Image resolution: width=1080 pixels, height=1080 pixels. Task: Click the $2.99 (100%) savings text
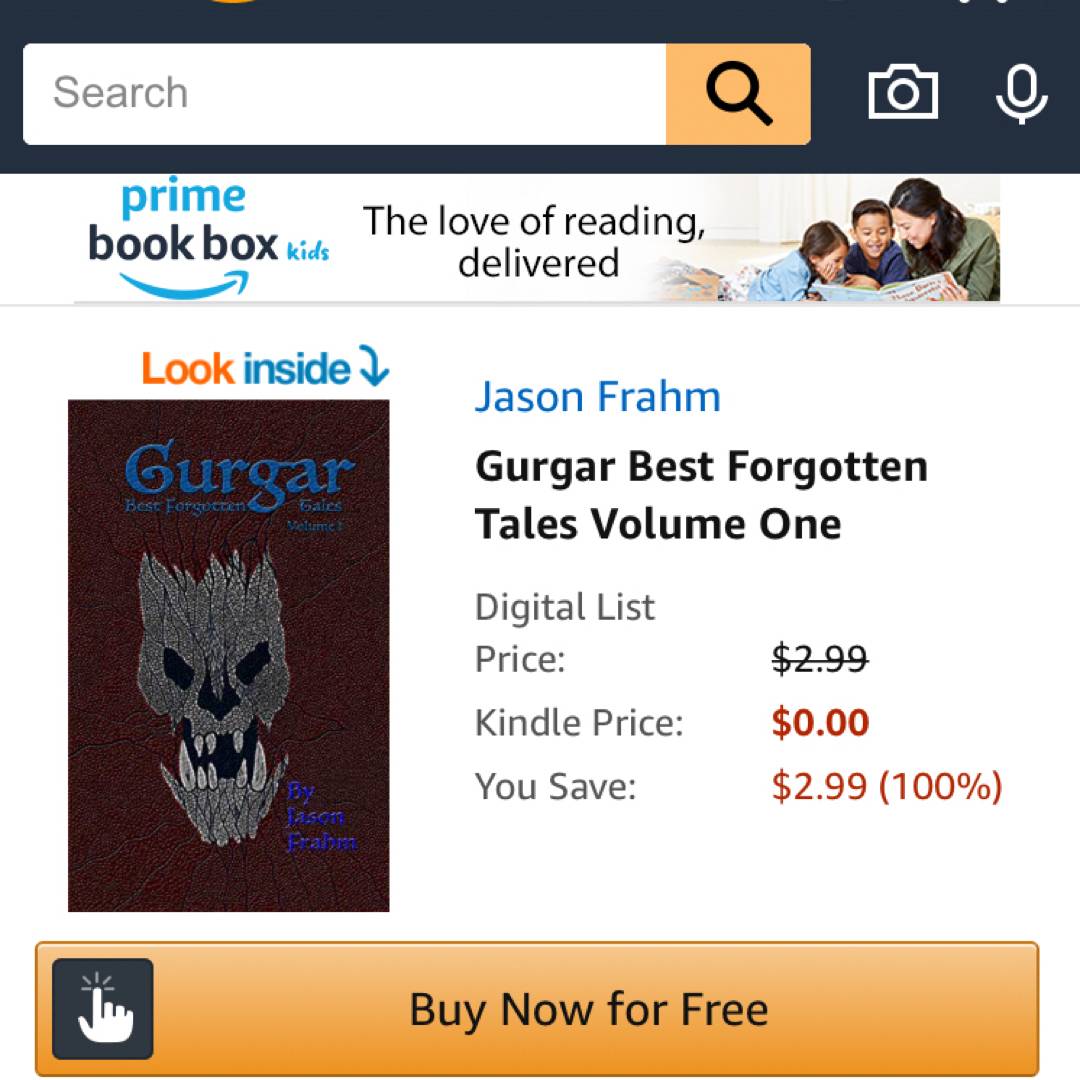point(887,786)
